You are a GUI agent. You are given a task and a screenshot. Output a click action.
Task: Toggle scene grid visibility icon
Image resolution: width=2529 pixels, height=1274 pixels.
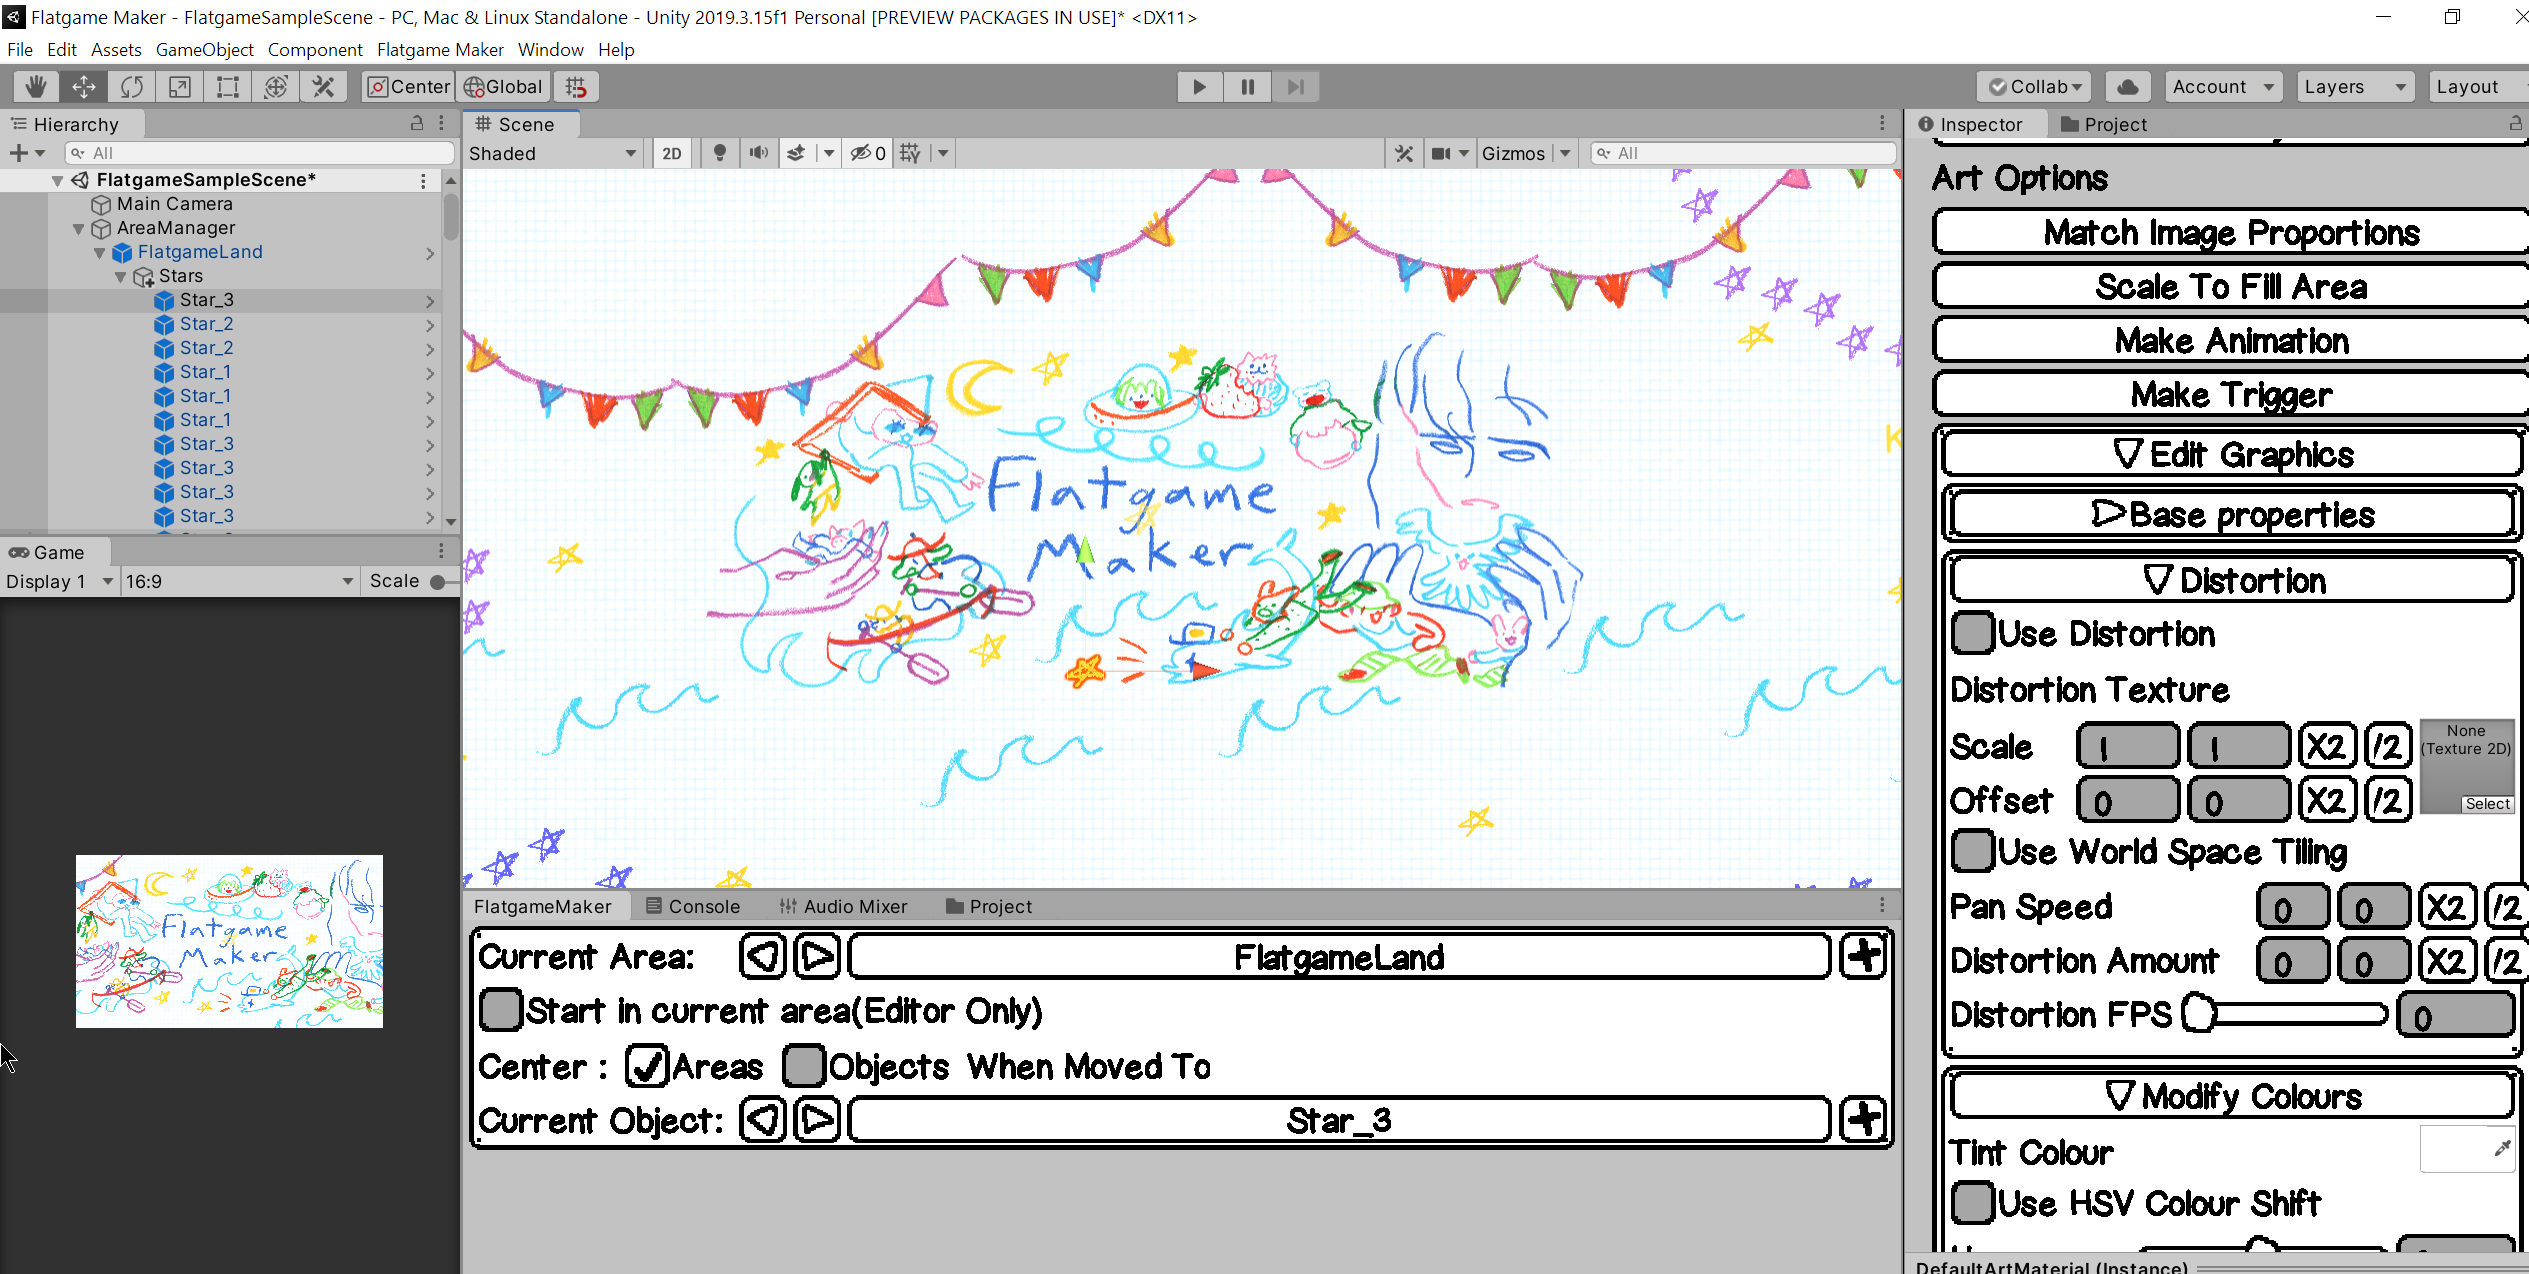pos(909,153)
